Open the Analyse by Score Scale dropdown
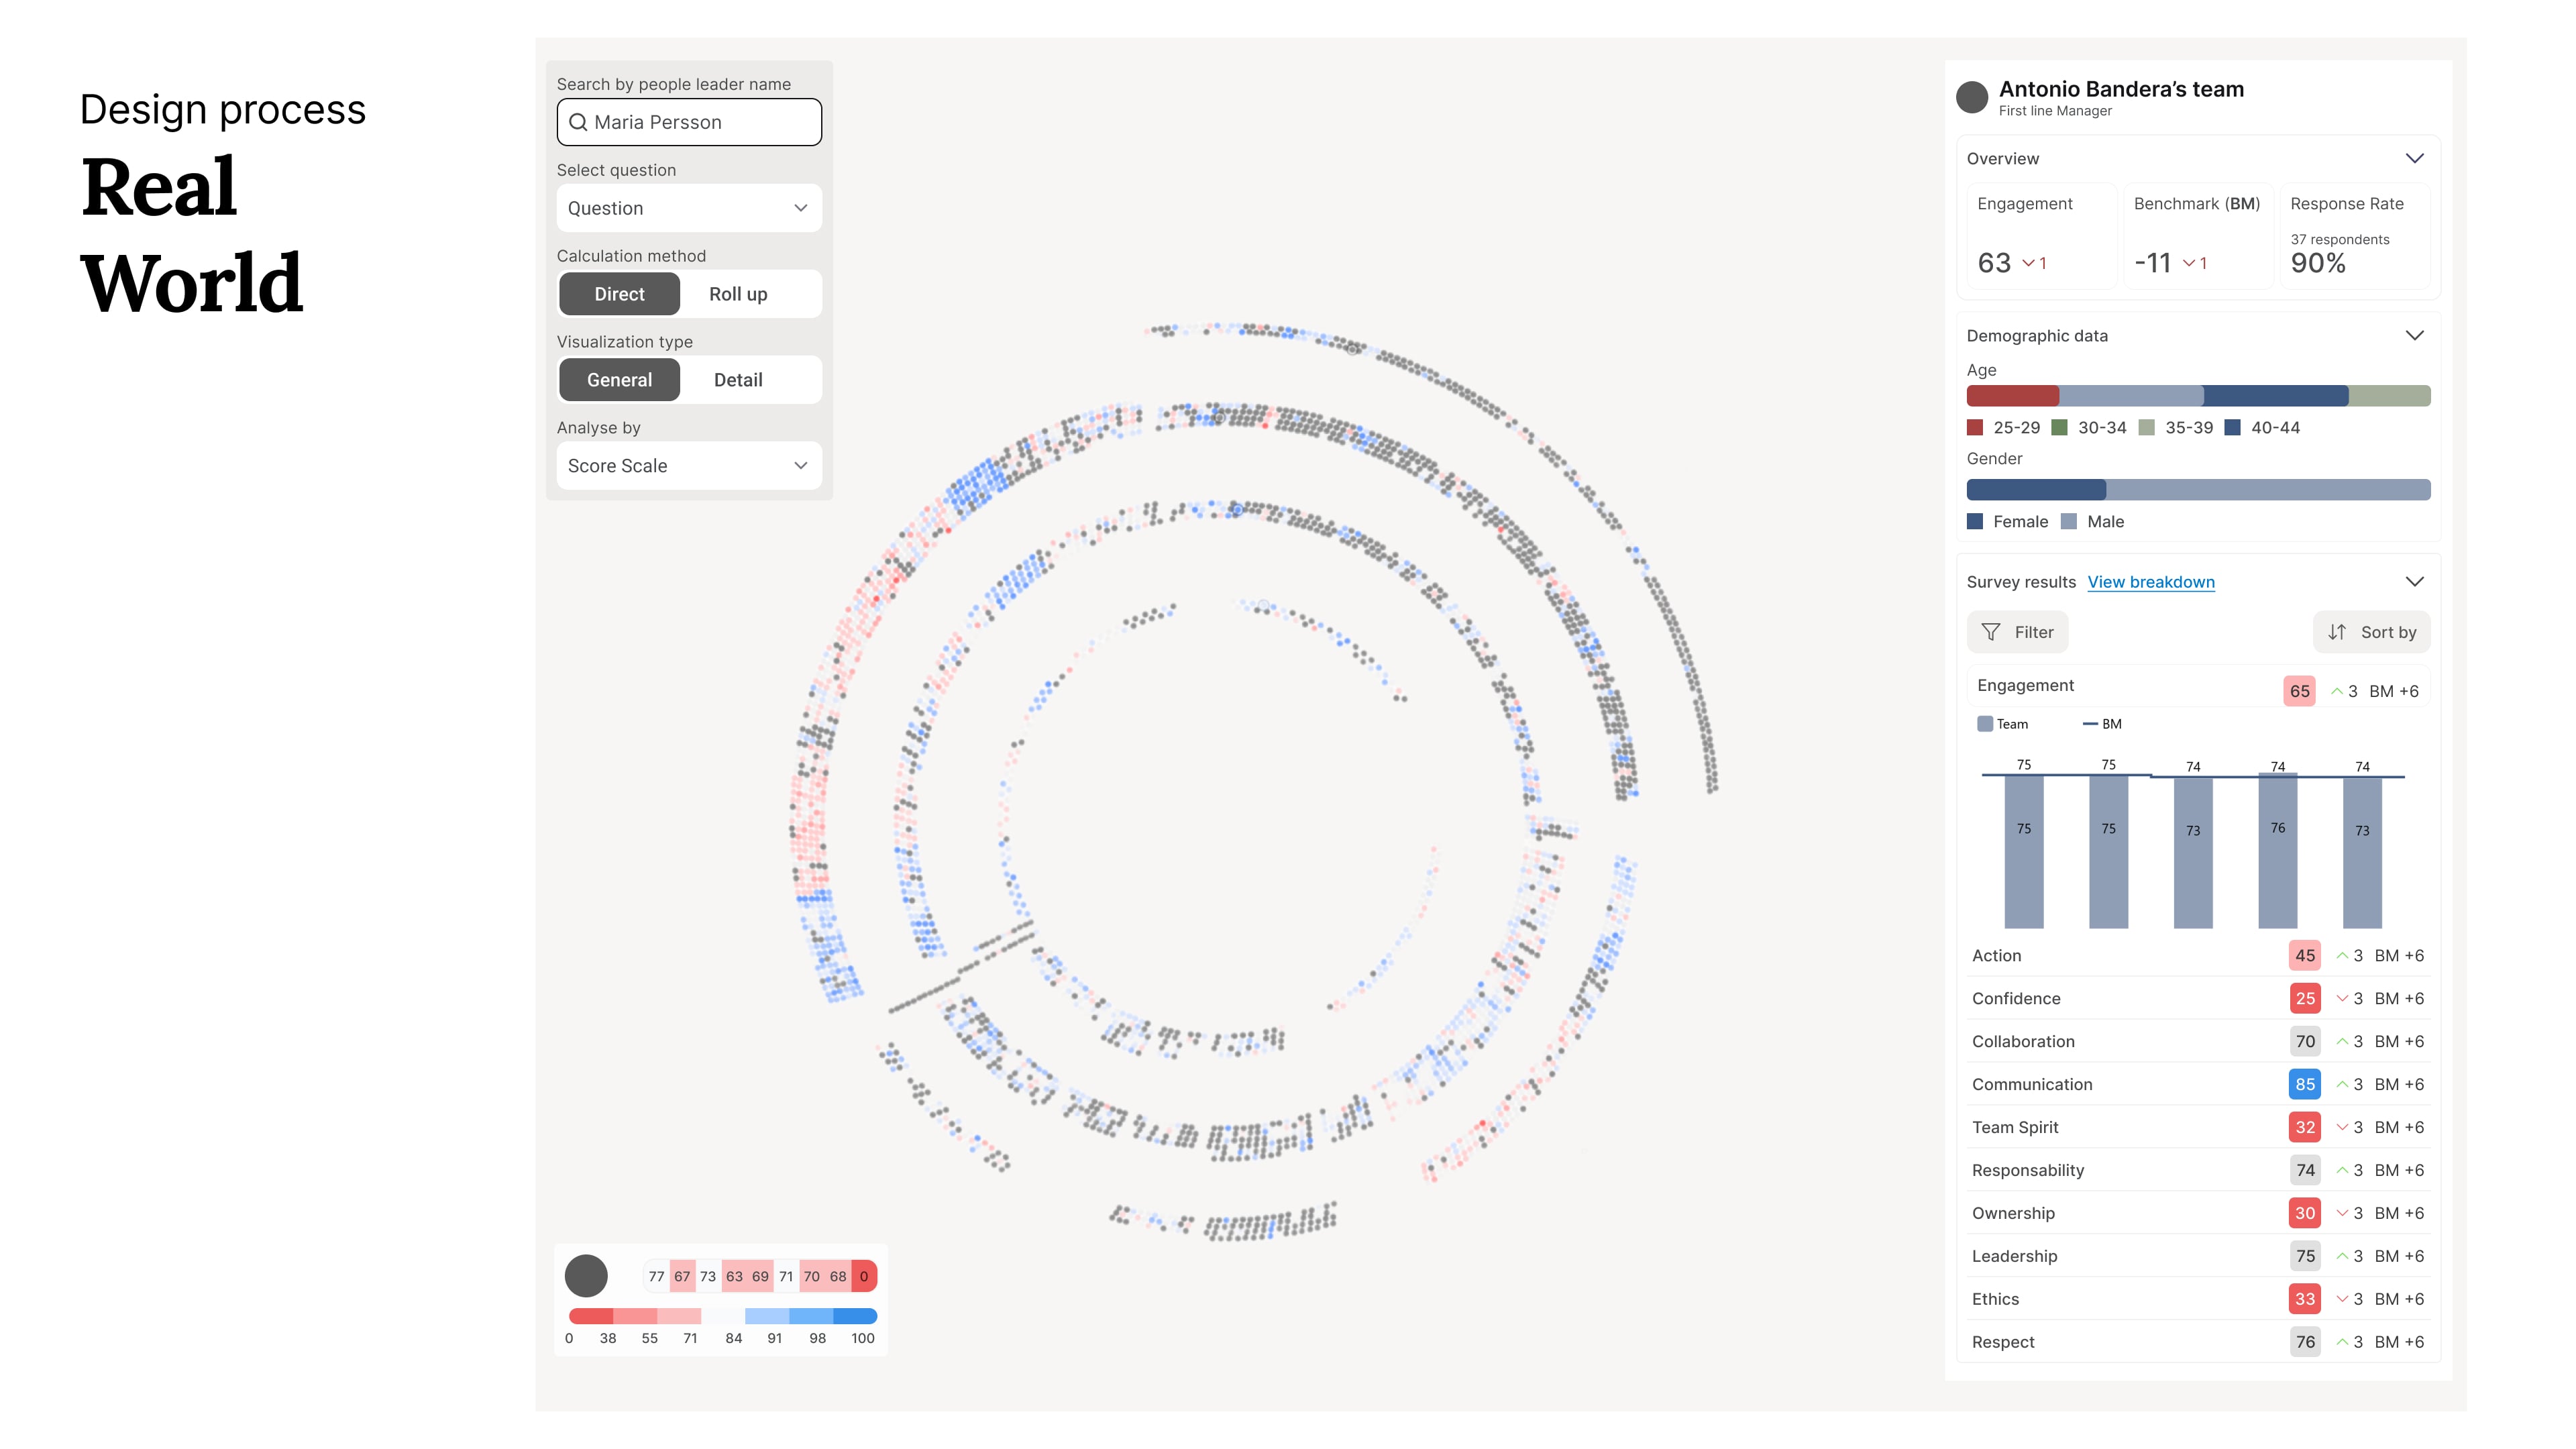The width and height of the screenshot is (2576, 1449). (x=689, y=466)
